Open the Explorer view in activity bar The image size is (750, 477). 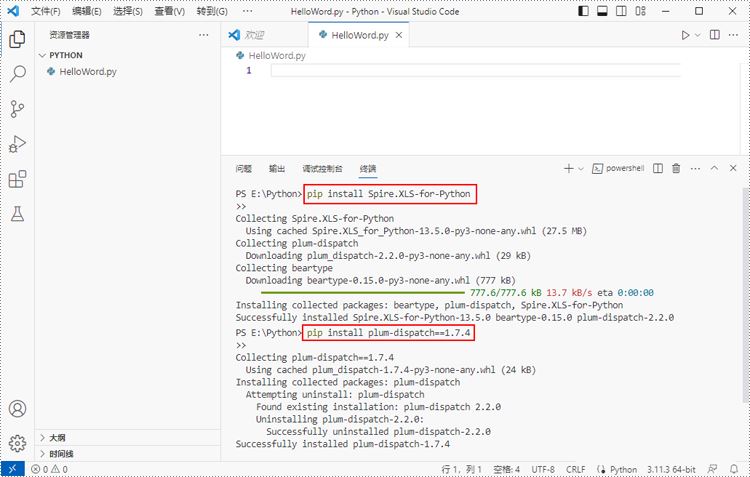pos(17,39)
